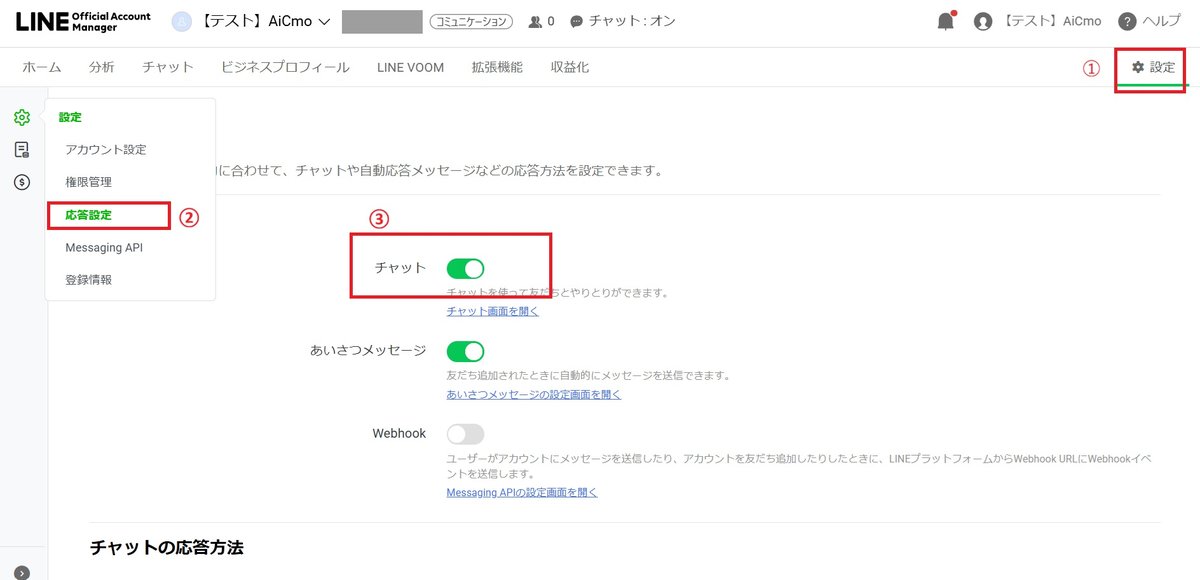The height and width of the screenshot is (580, 1200).
Task: Click the チャットの応答方法 heading
Action: coord(167,548)
